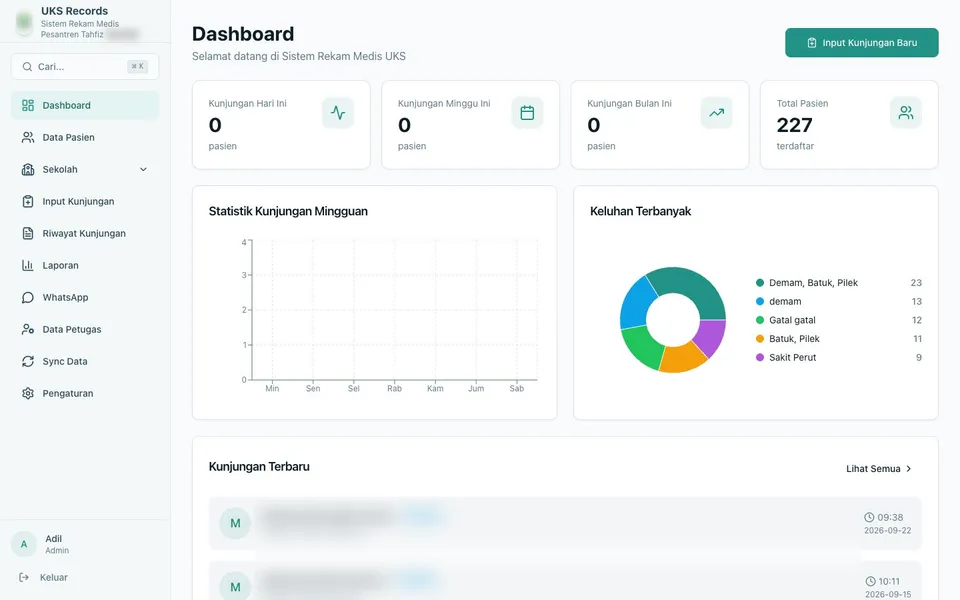
Task: Open the Pengaturan settings menu item
Action: tap(85, 393)
